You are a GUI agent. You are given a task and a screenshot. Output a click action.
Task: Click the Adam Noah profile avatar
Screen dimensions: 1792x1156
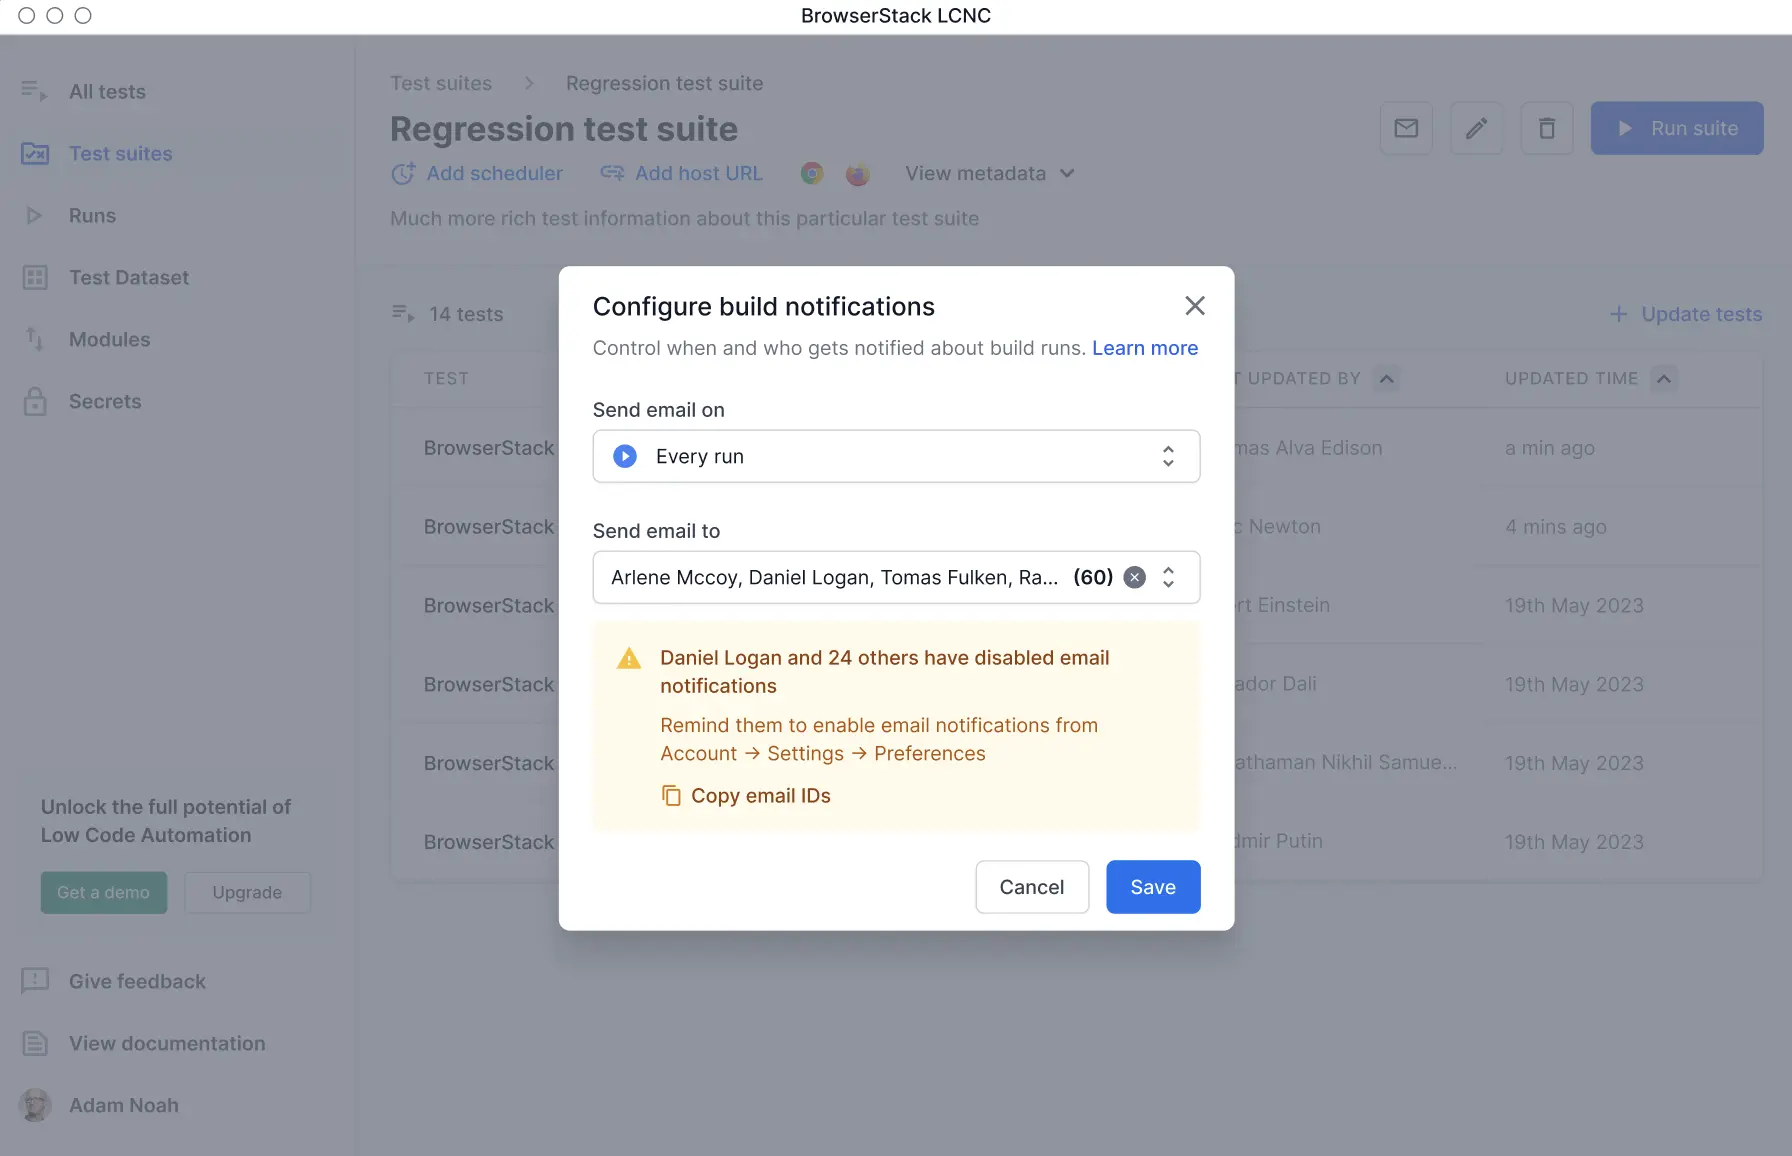tap(35, 1105)
